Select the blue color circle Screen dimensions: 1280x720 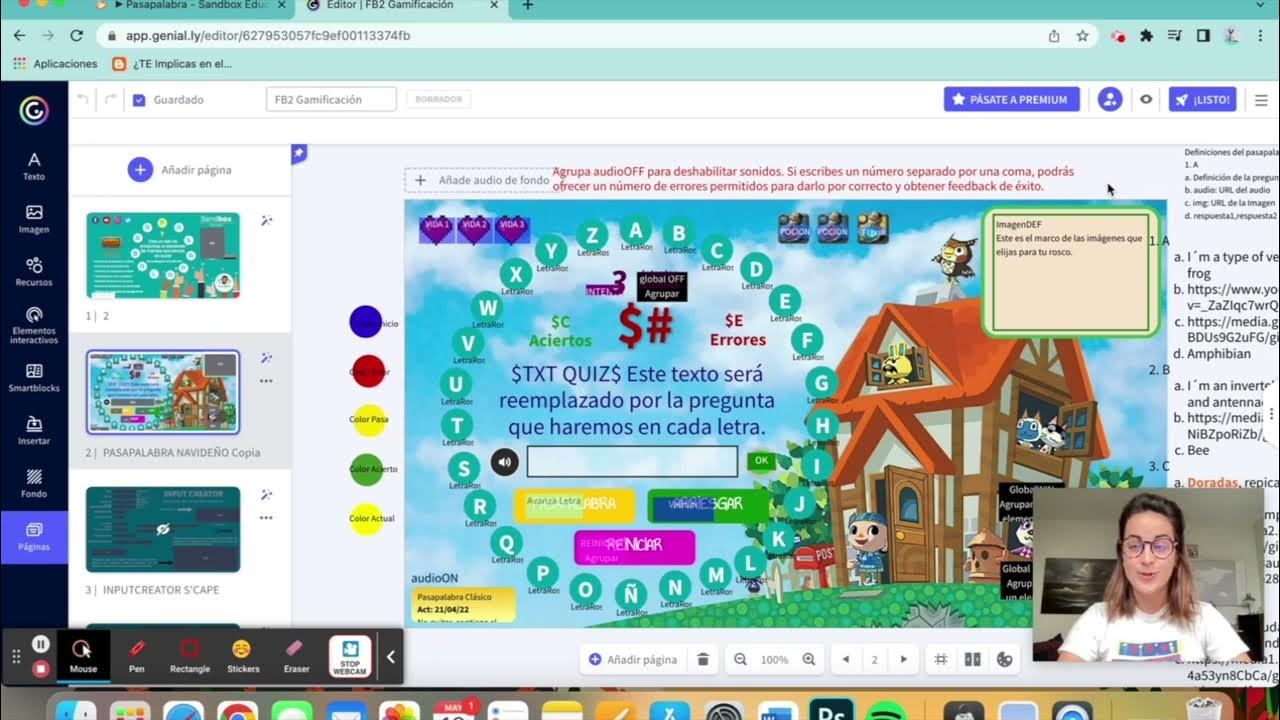point(366,321)
